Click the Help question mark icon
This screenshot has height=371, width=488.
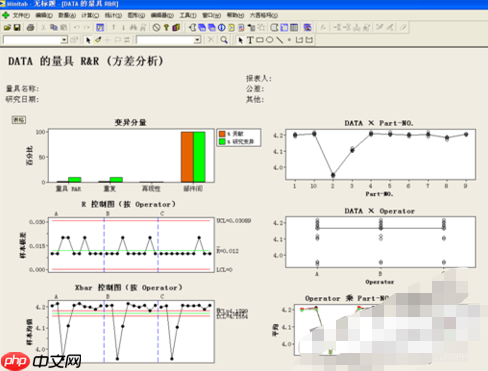(166, 27)
